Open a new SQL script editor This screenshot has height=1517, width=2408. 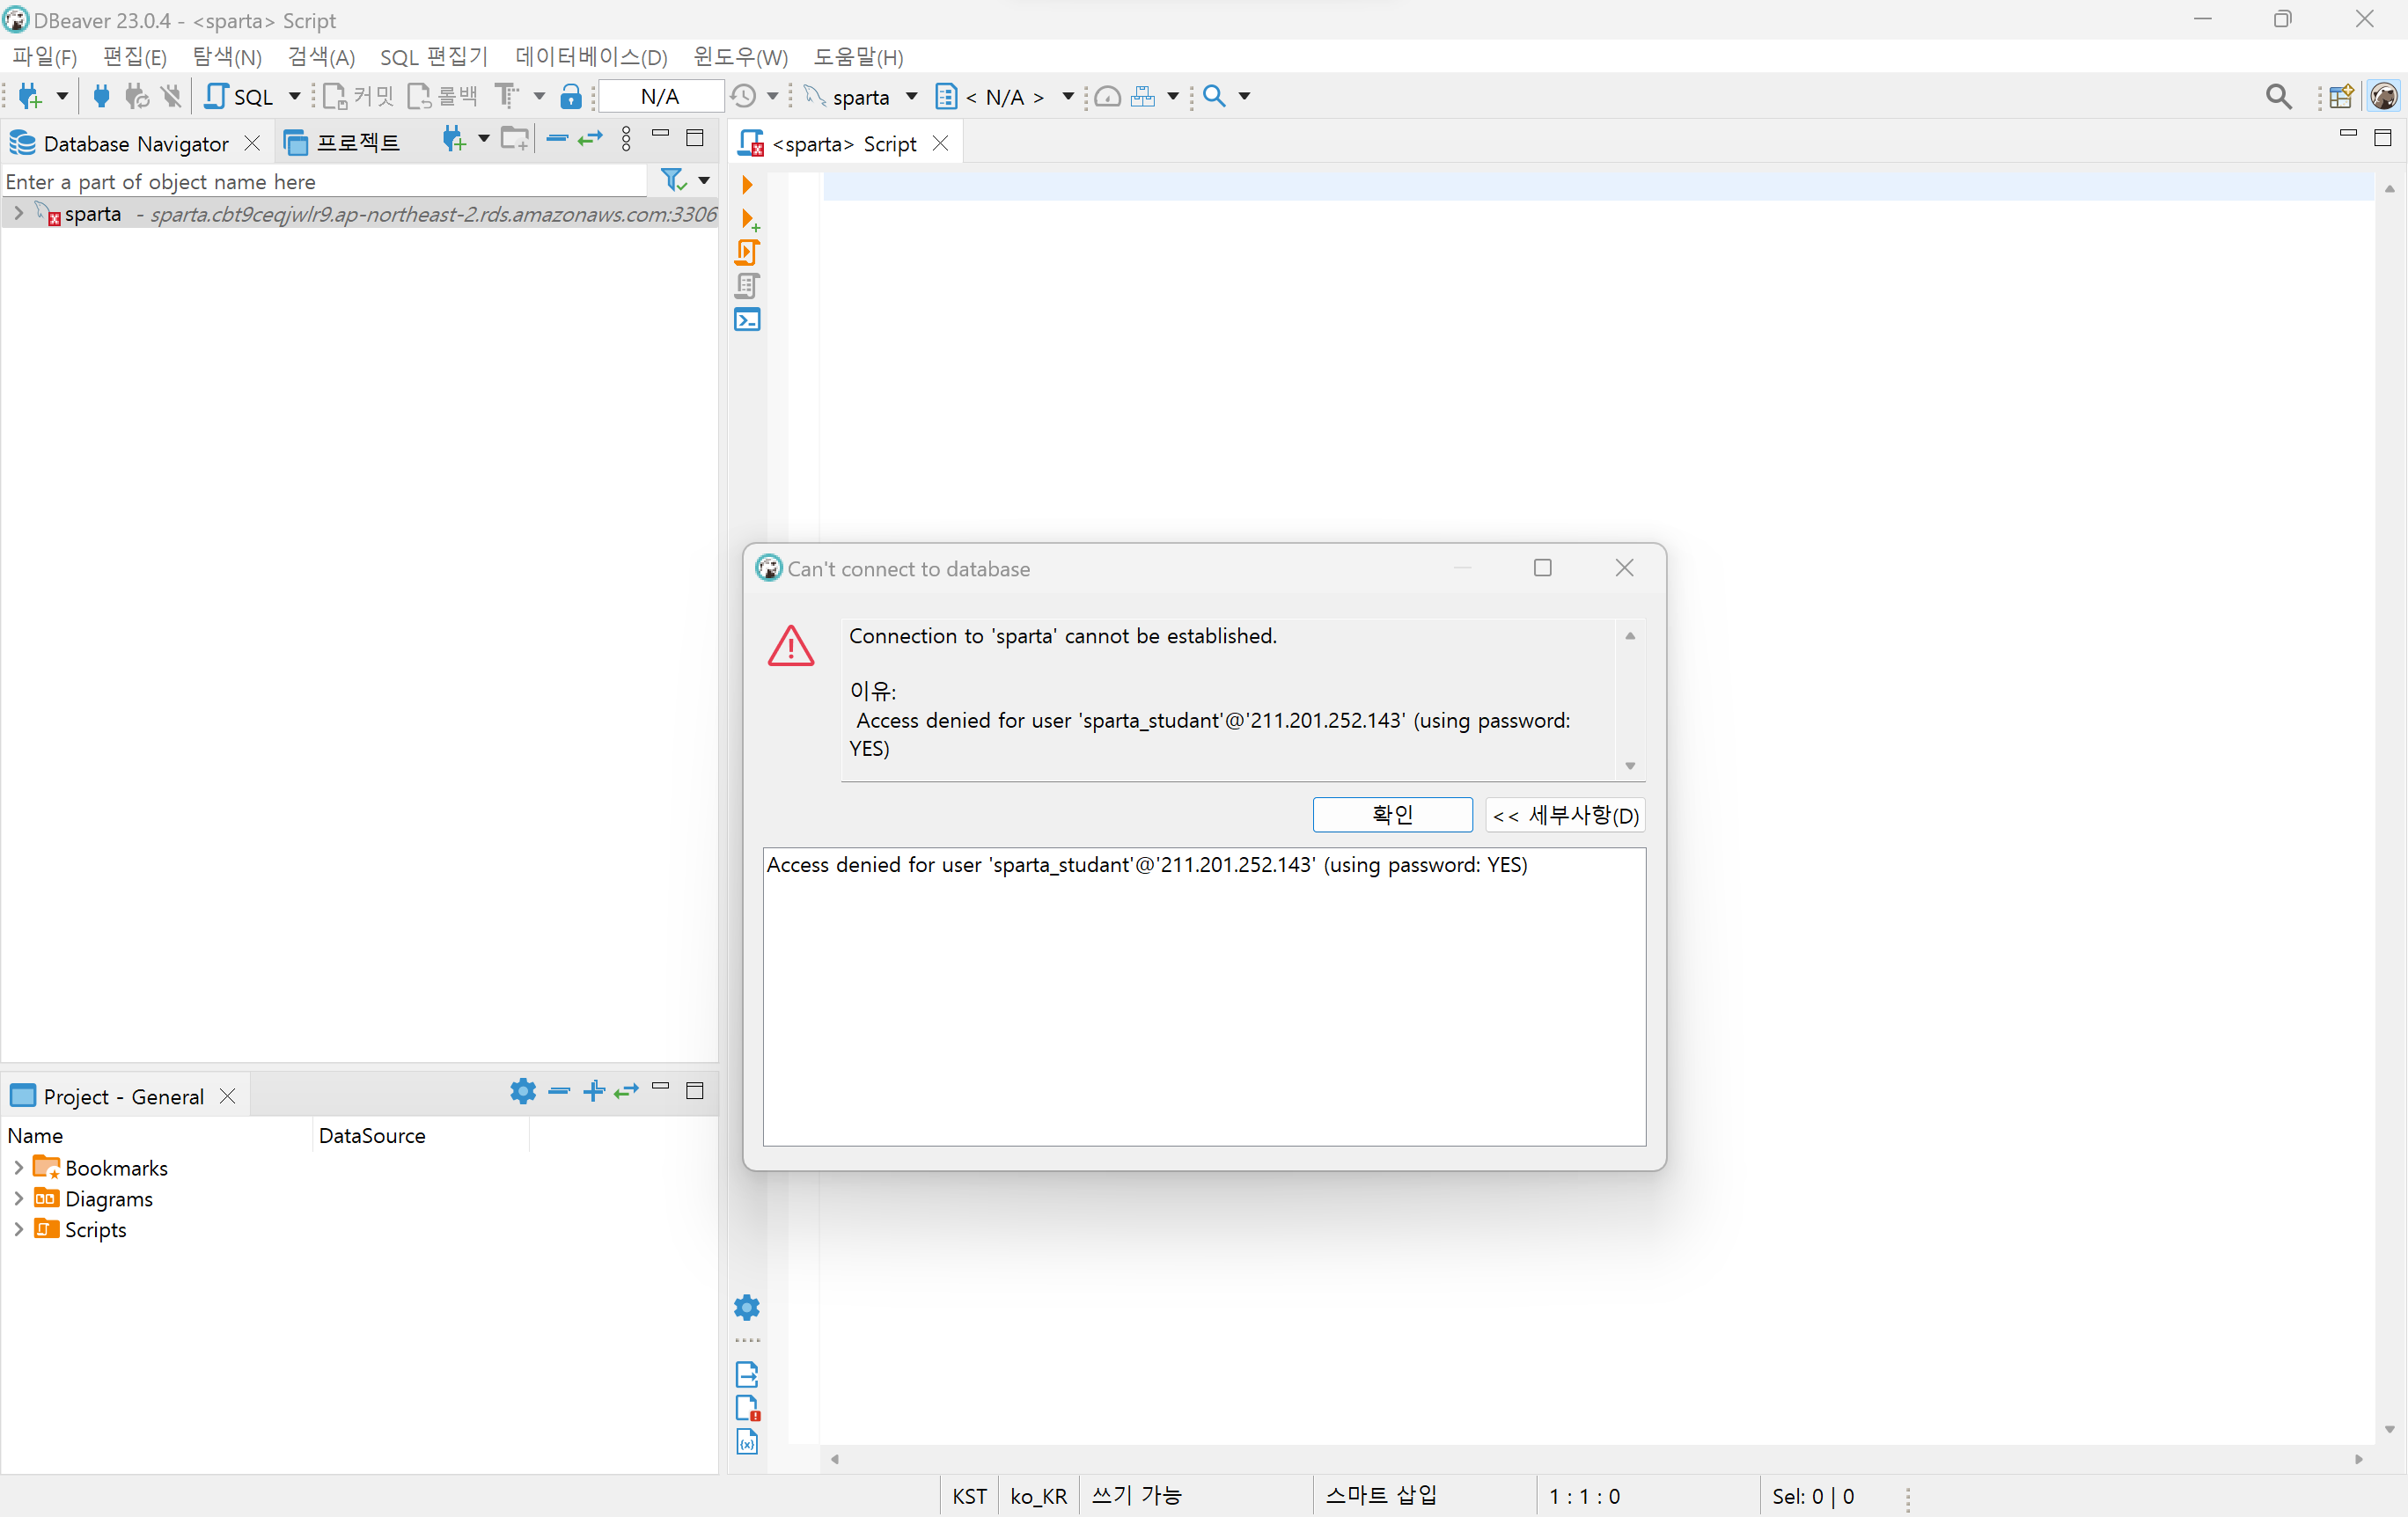(239, 96)
